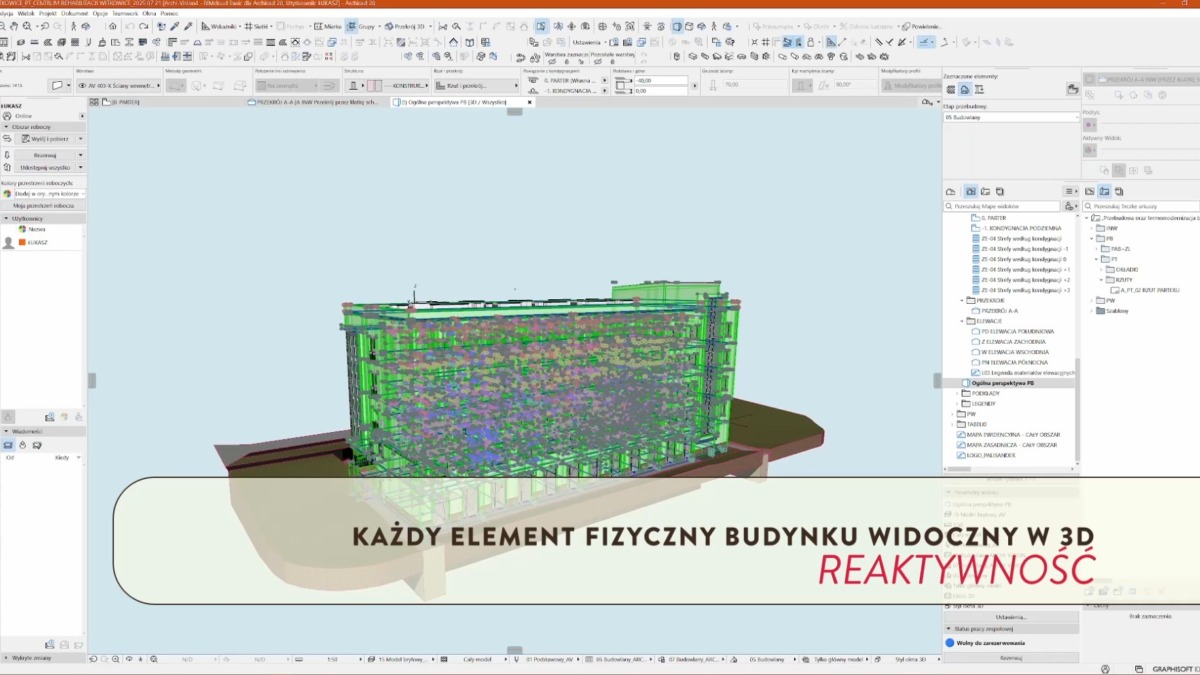Expand the TABELKI folder
The width and height of the screenshot is (1200, 675).
tap(953, 424)
